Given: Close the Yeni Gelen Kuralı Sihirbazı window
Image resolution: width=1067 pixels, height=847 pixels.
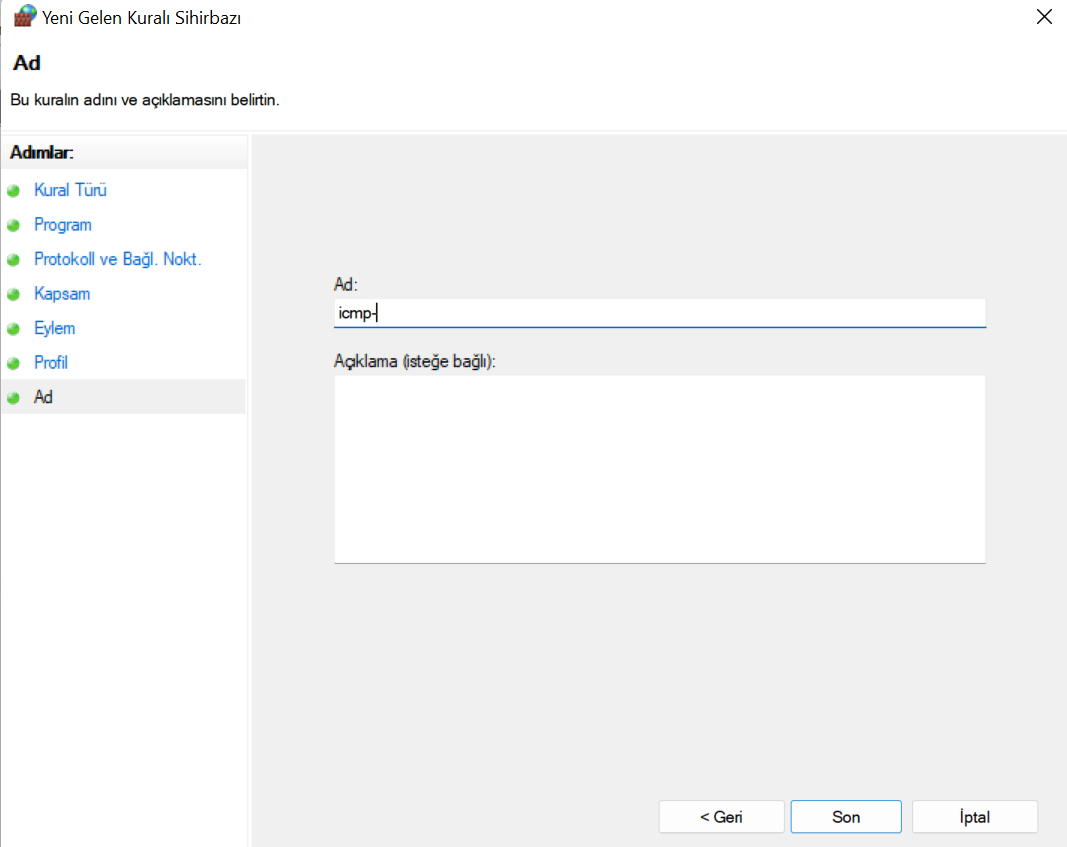Looking at the screenshot, I should 1043,17.
